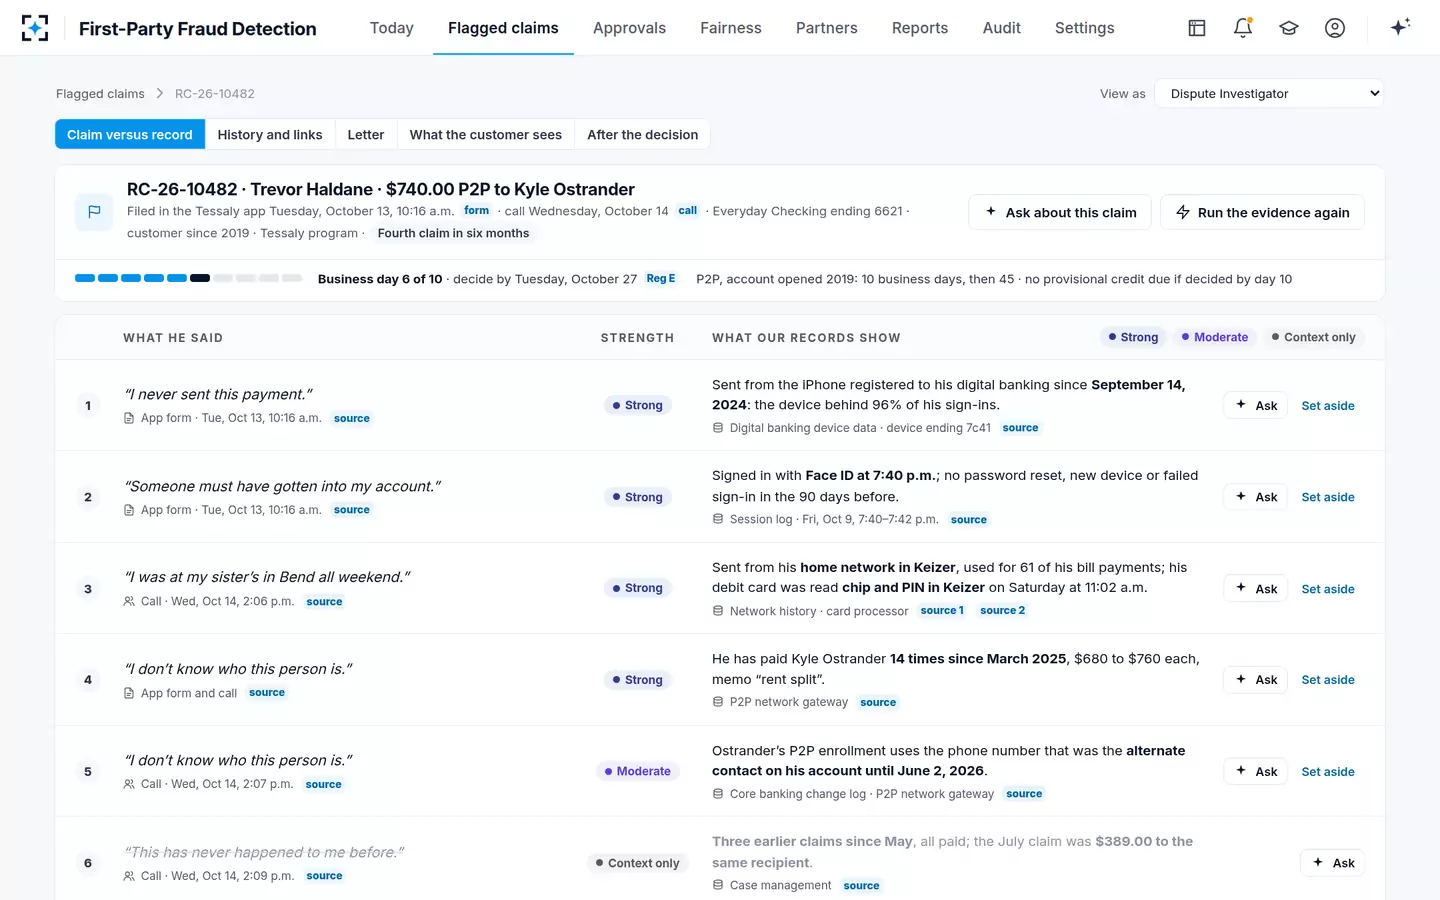Open the notifications bell
Viewport: 1440px width, 900px height.
[x=1243, y=28]
